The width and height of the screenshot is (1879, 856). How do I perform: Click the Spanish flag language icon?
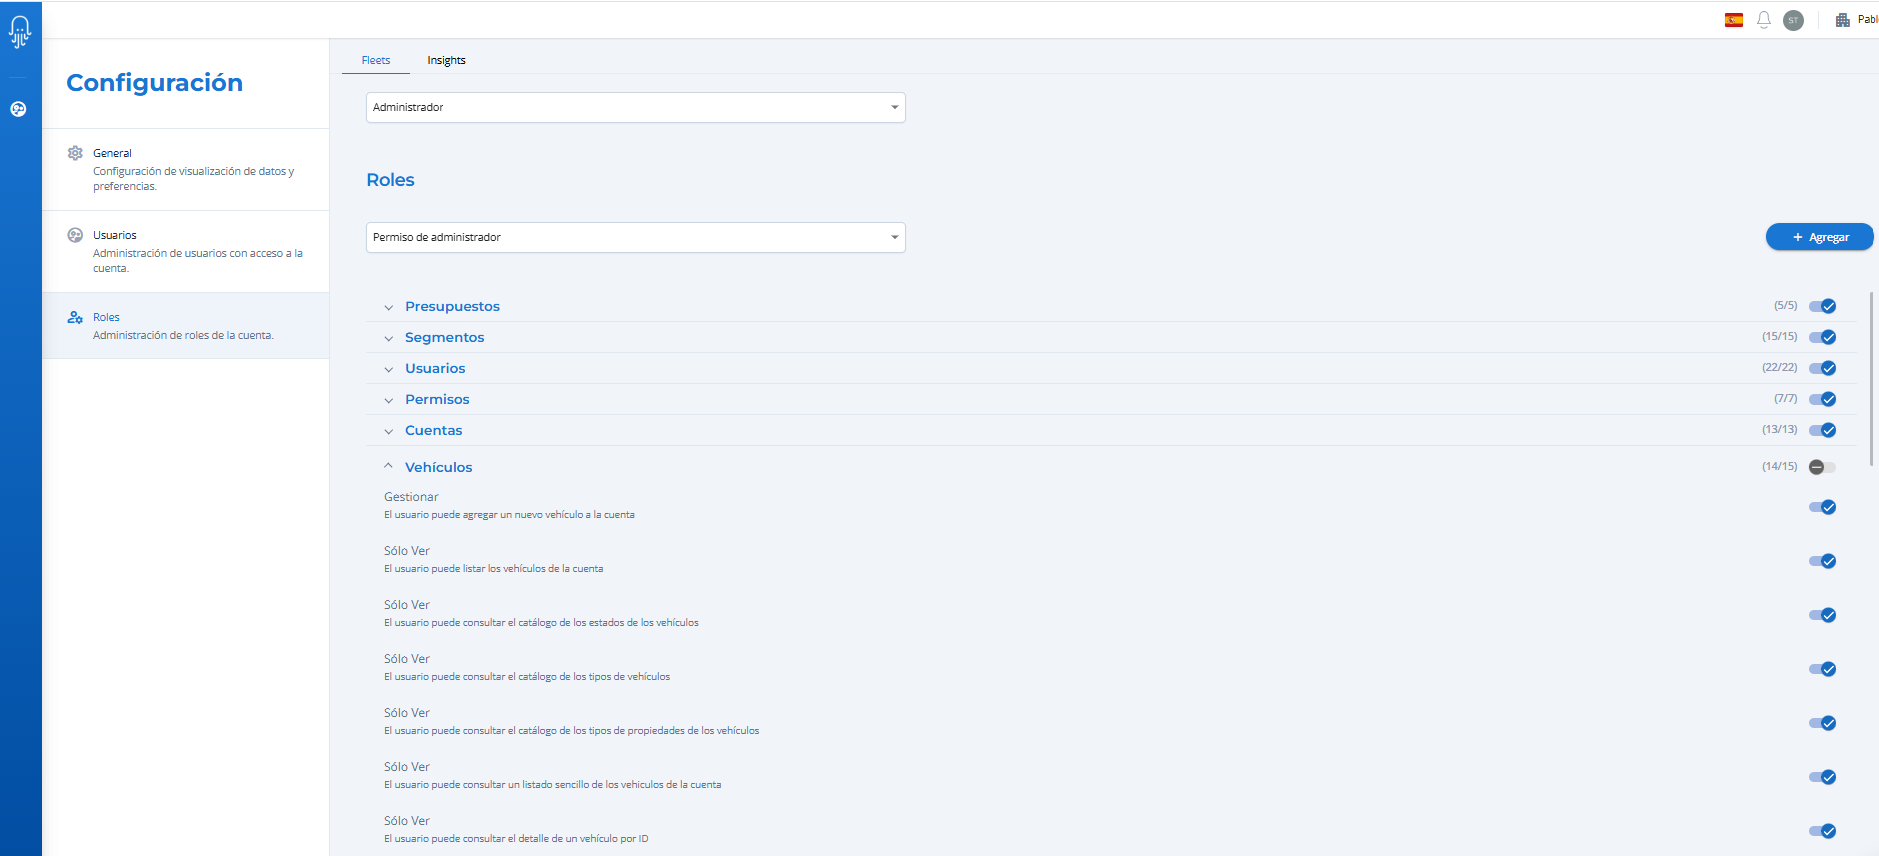pos(1734,20)
